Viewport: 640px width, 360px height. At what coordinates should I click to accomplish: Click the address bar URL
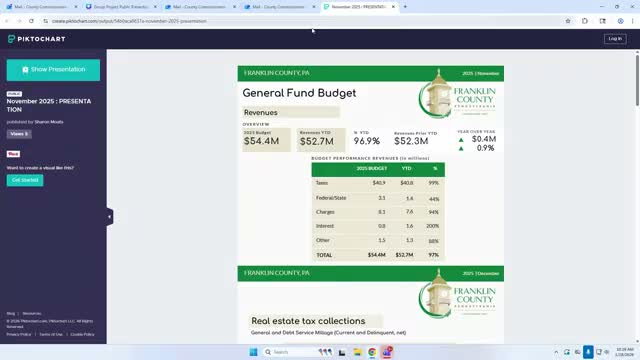129,21
